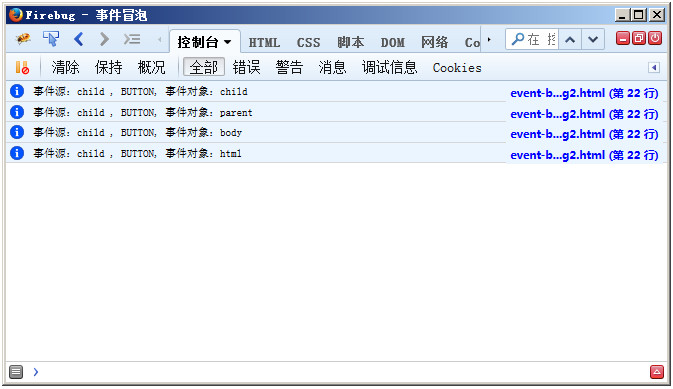673x389 pixels.
Task: Open source link for parent event row
Action: [584, 114]
